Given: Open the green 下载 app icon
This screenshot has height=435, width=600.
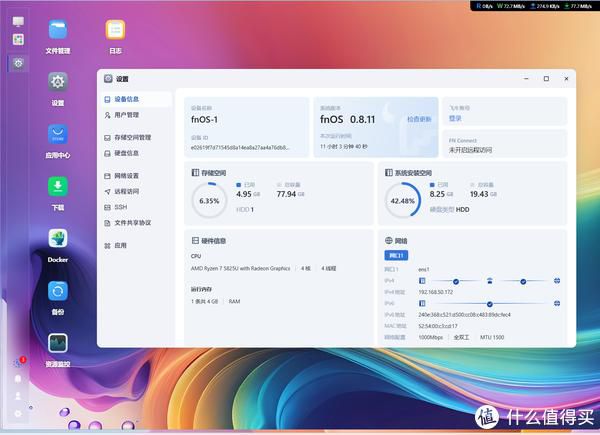Looking at the screenshot, I should (x=58, y=186).
